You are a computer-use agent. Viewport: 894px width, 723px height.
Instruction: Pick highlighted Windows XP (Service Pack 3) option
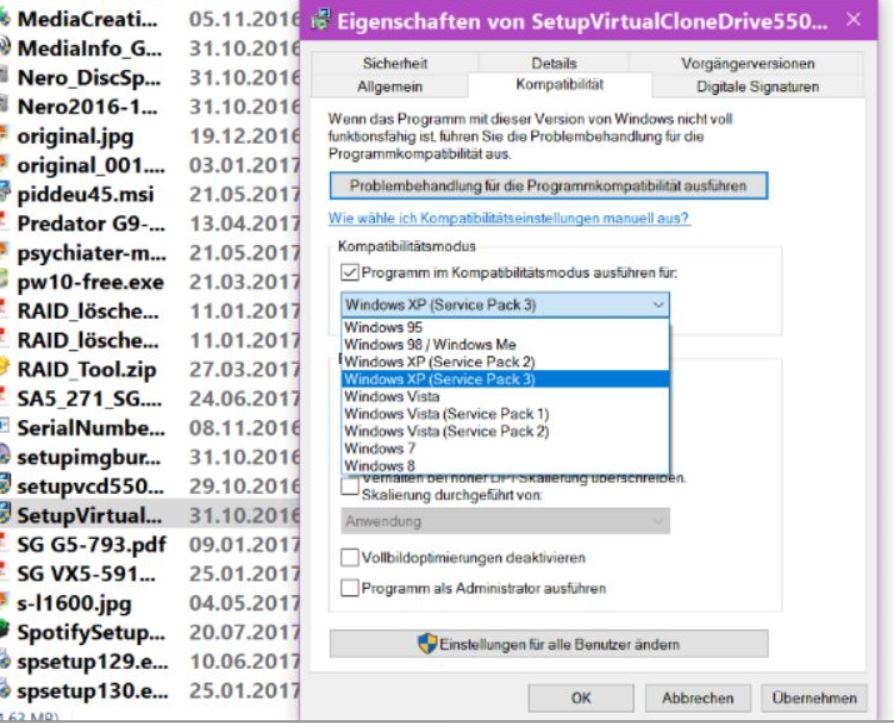pos(505,379)
